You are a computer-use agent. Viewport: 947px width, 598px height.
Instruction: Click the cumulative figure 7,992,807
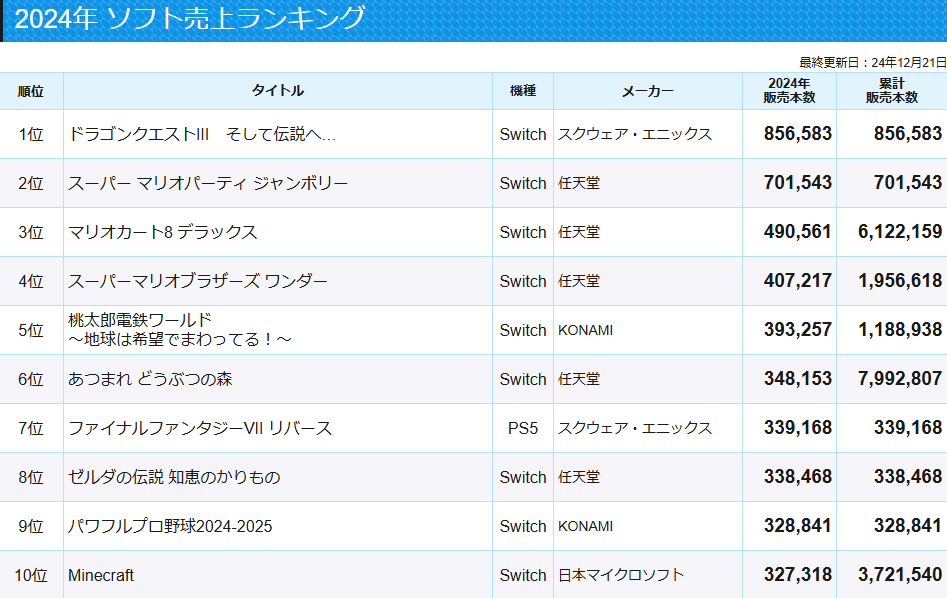coord(900,378)
